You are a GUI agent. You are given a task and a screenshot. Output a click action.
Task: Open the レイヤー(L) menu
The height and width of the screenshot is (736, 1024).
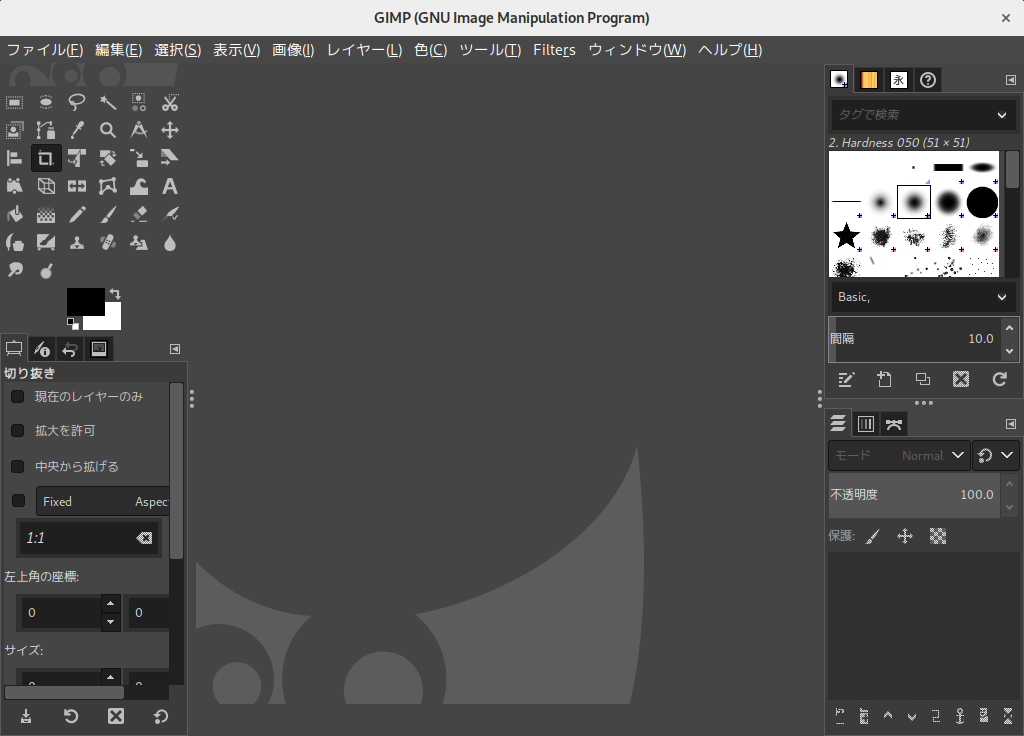(364, 50)
